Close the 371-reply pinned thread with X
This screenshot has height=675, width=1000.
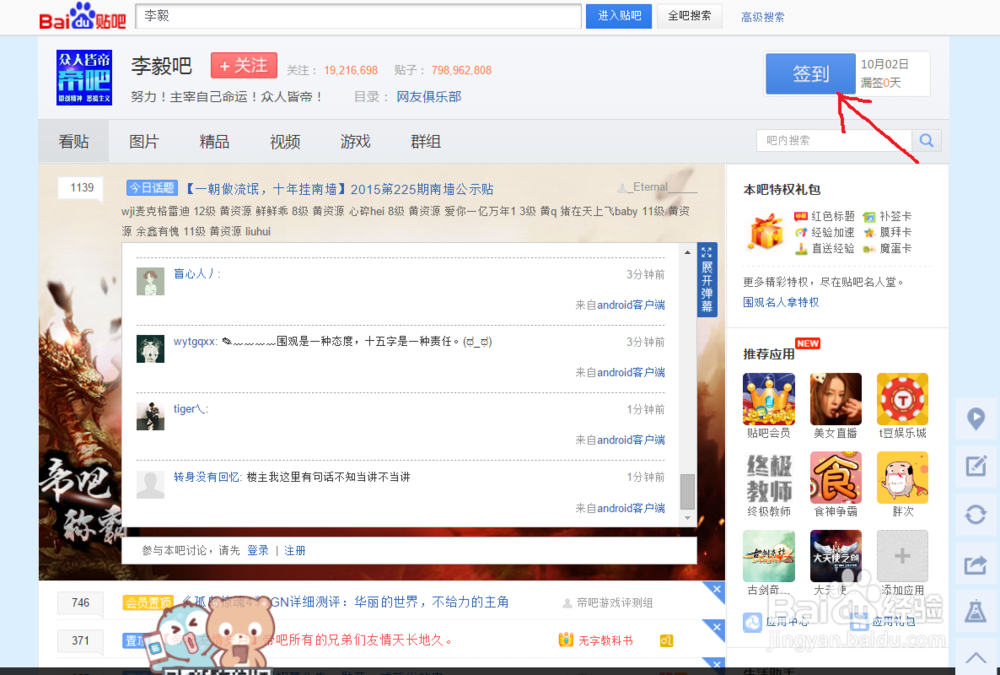point(717,628)
